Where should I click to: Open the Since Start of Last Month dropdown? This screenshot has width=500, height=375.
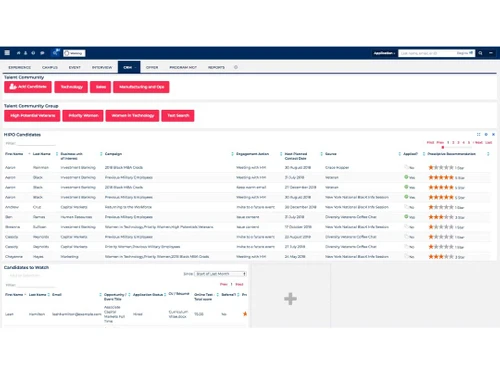pyautogui.click(x=221, y=274)
